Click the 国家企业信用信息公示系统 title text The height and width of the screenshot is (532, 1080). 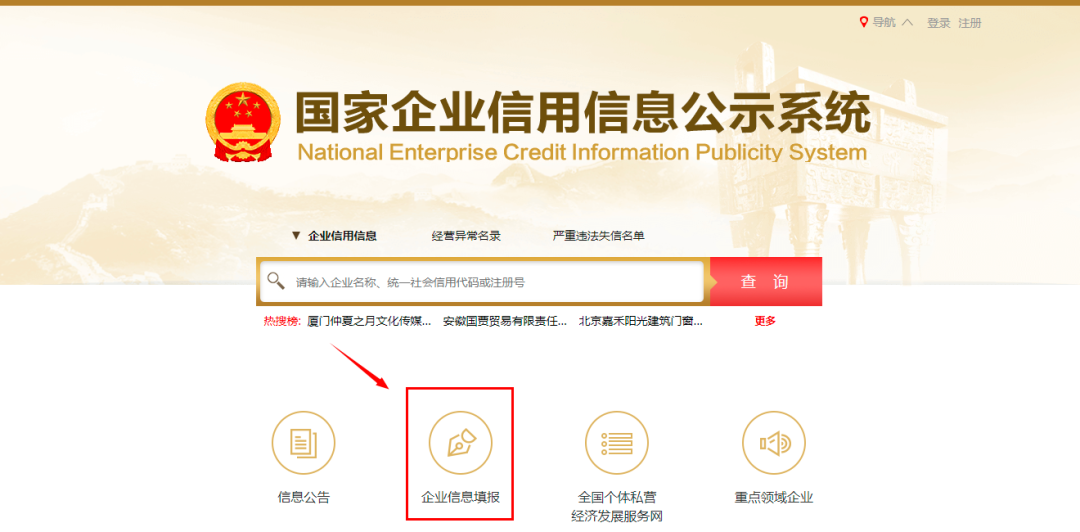(582, 114)
